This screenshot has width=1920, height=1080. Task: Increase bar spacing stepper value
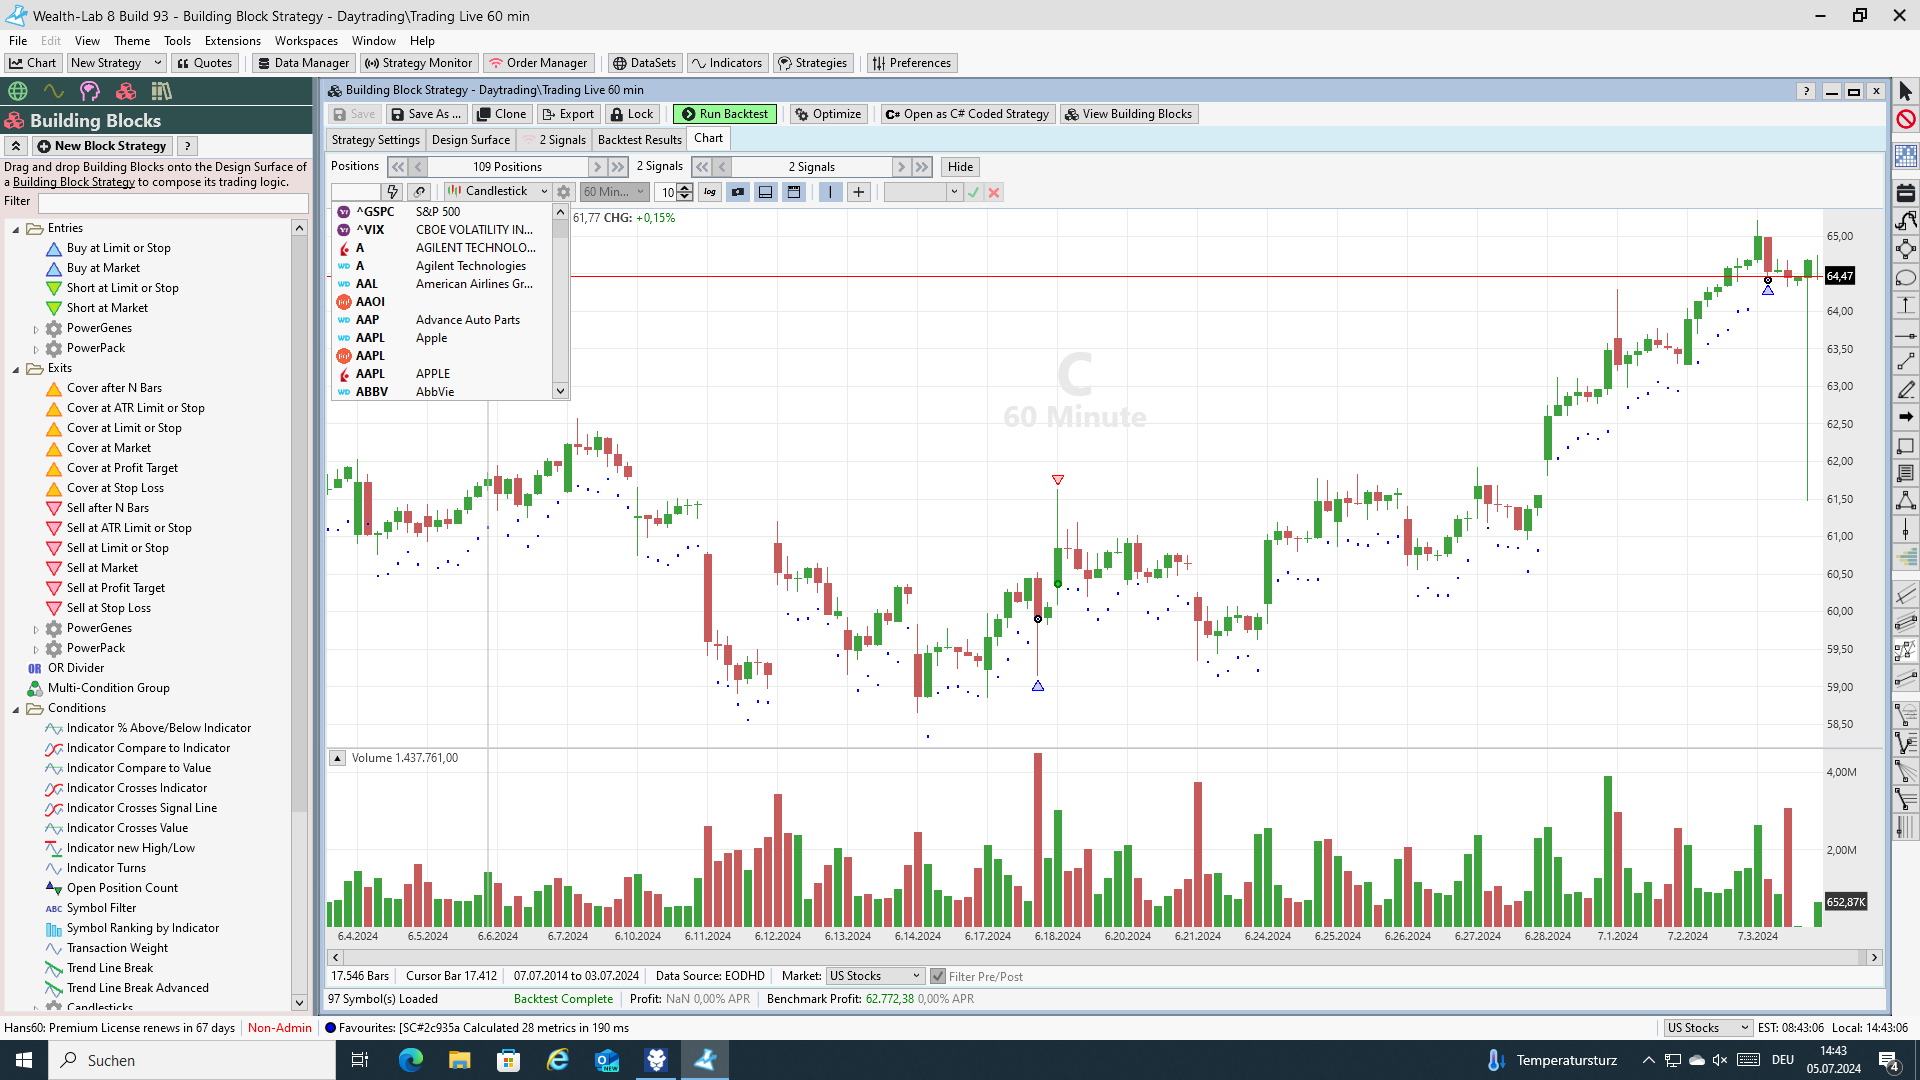point(685,188)
